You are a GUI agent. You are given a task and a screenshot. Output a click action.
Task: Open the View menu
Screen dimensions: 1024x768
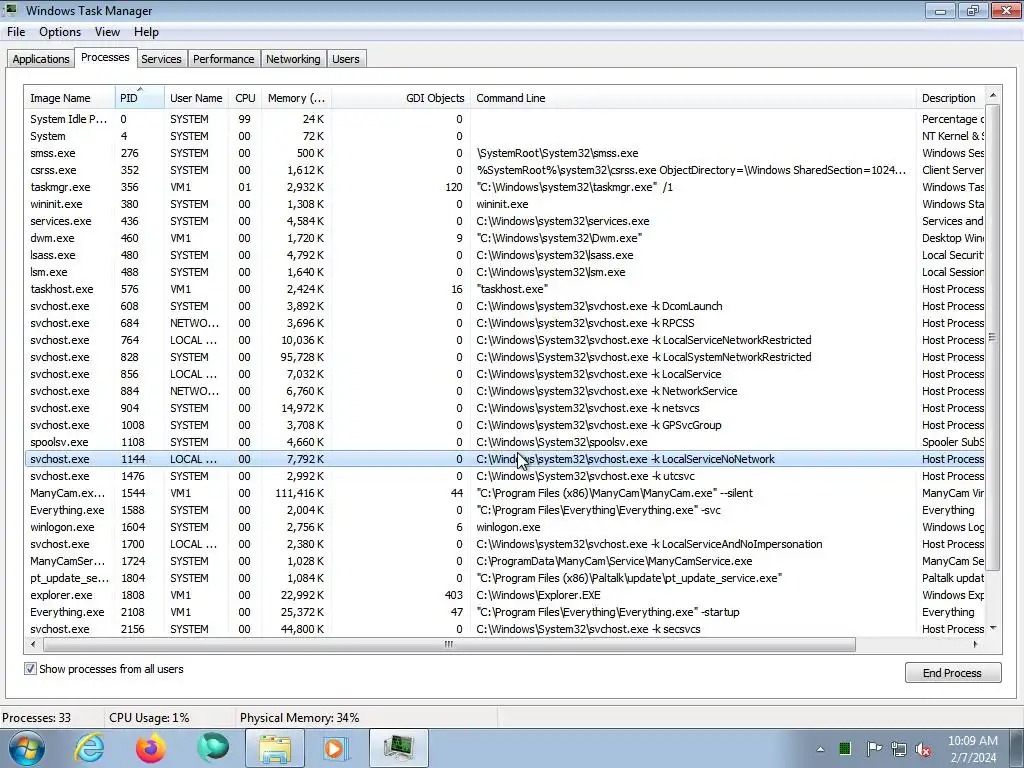point(107,32)
